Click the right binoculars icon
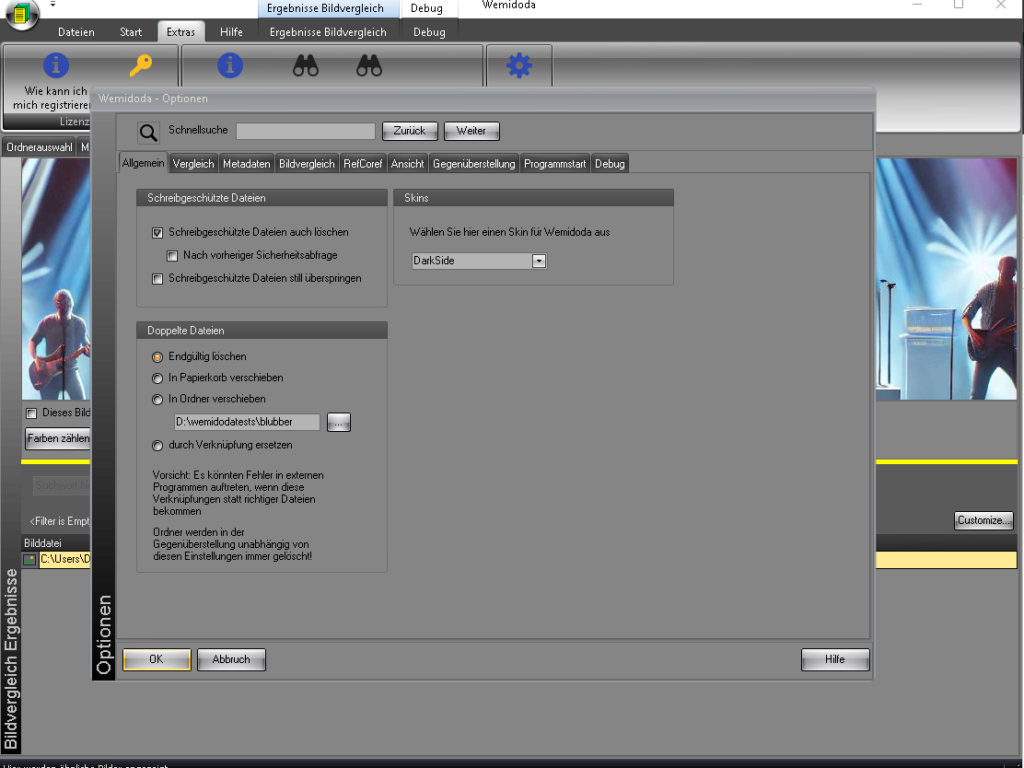The image size is (1024, 768). 369,66
